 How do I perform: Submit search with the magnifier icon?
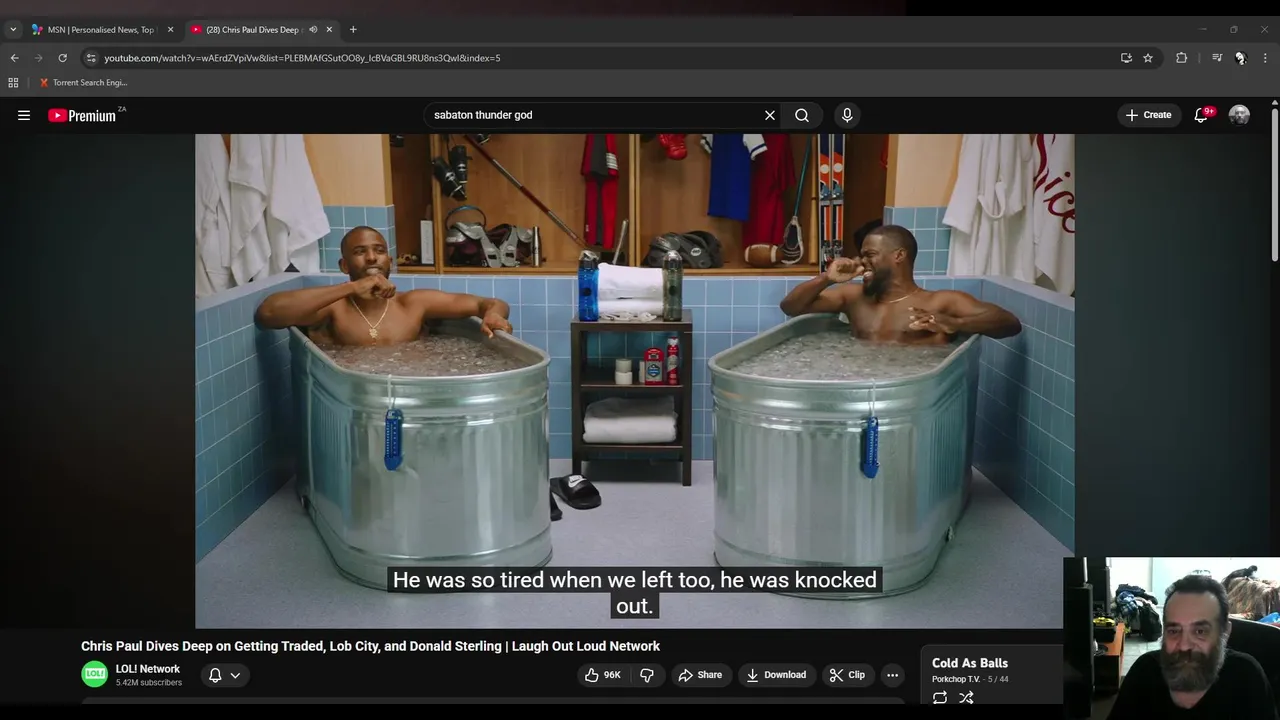[802, 115]
